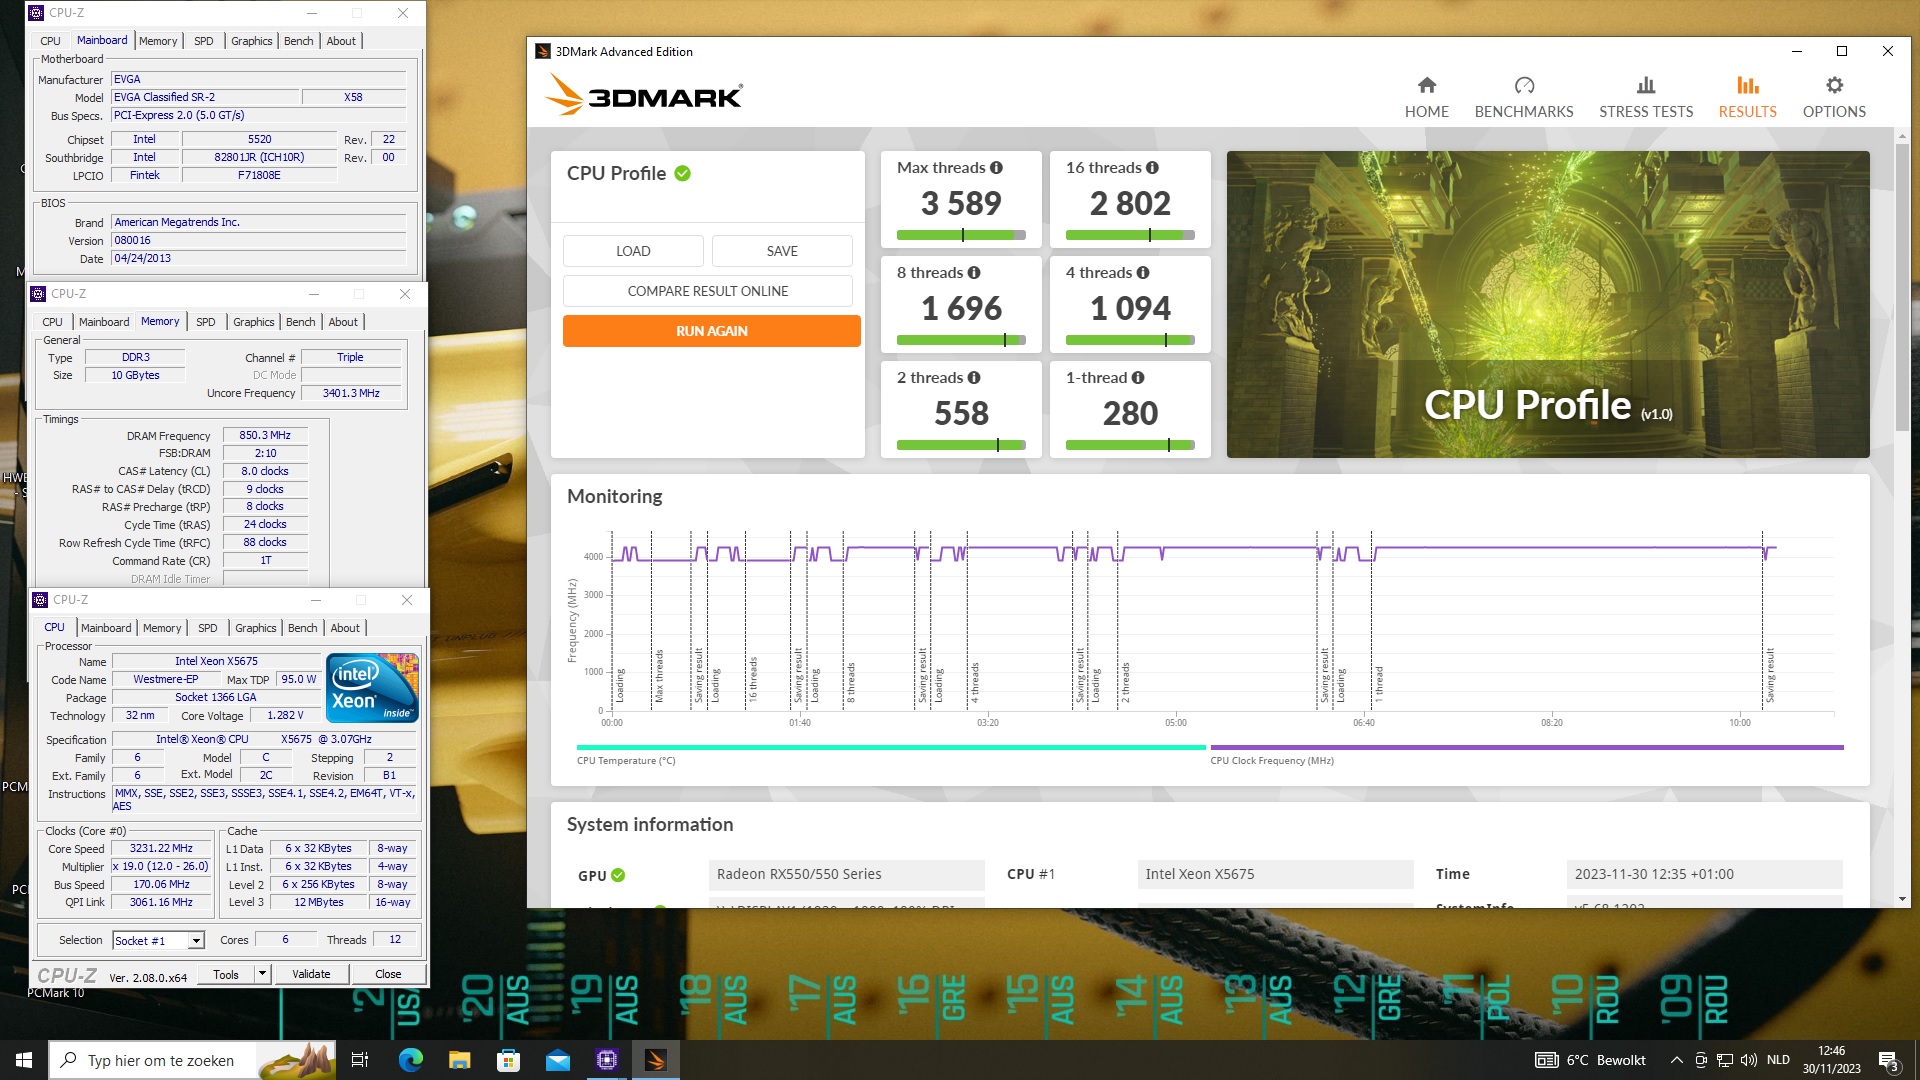Click the weather 6°C Bewolkt widget
Screen dimensions: 1920x1080
[1590, 1060]
